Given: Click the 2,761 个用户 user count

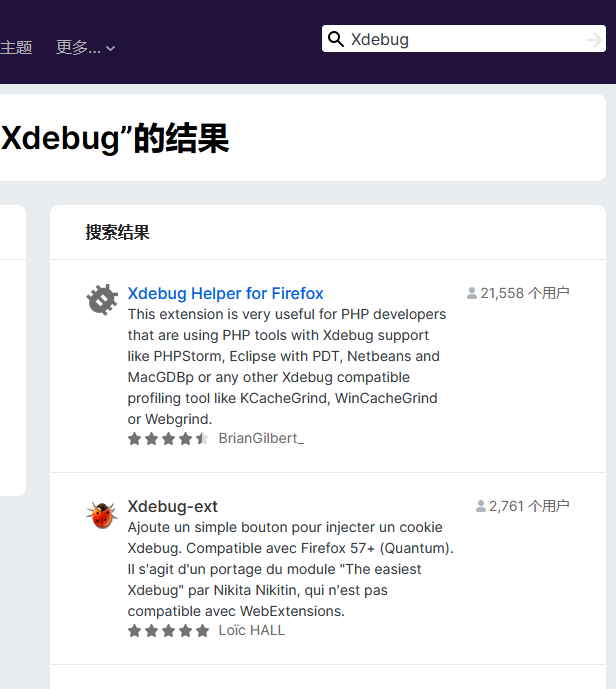Looking at the screenshot, I should (529, 506).
